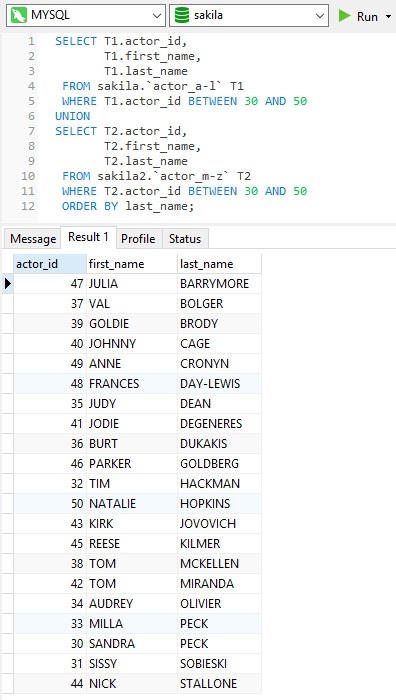
Task: Select actor_id 50 cell
Action: (x=50, y=504)
